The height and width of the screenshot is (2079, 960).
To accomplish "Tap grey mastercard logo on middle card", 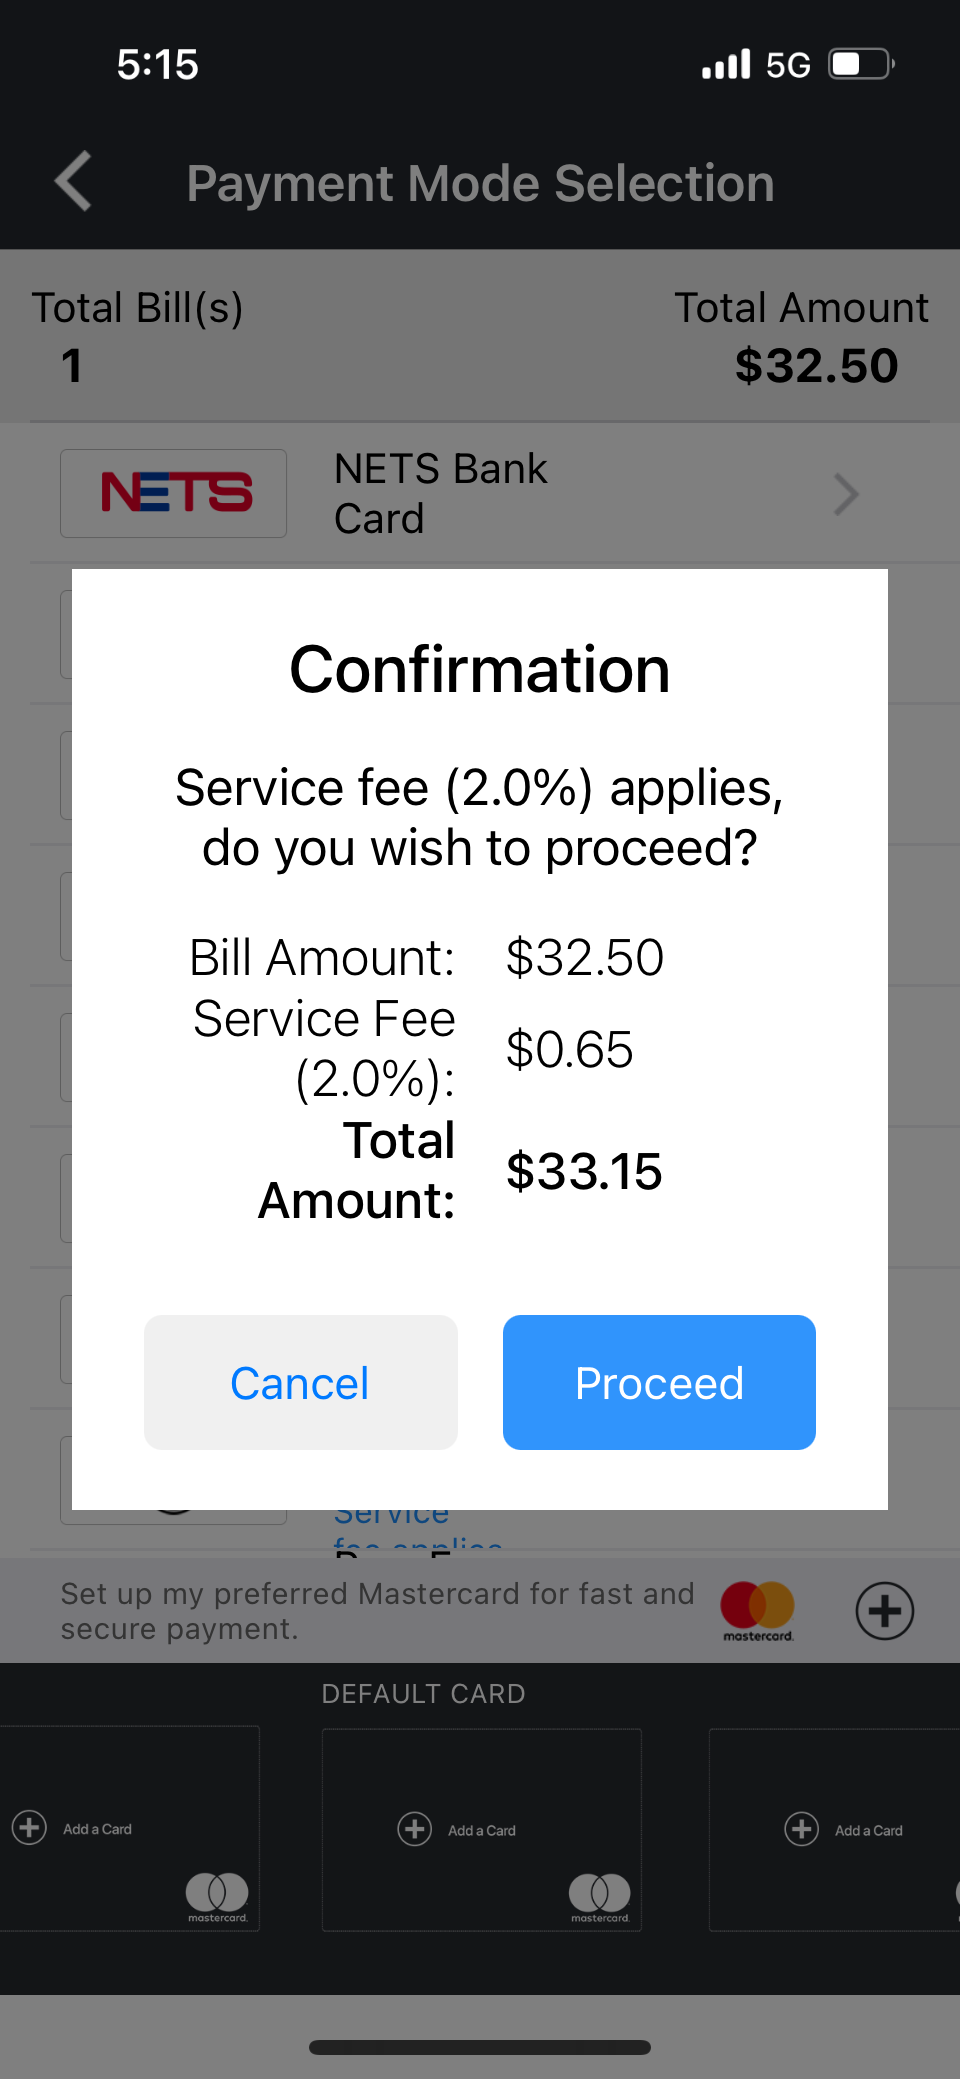I will point(600,1894).
